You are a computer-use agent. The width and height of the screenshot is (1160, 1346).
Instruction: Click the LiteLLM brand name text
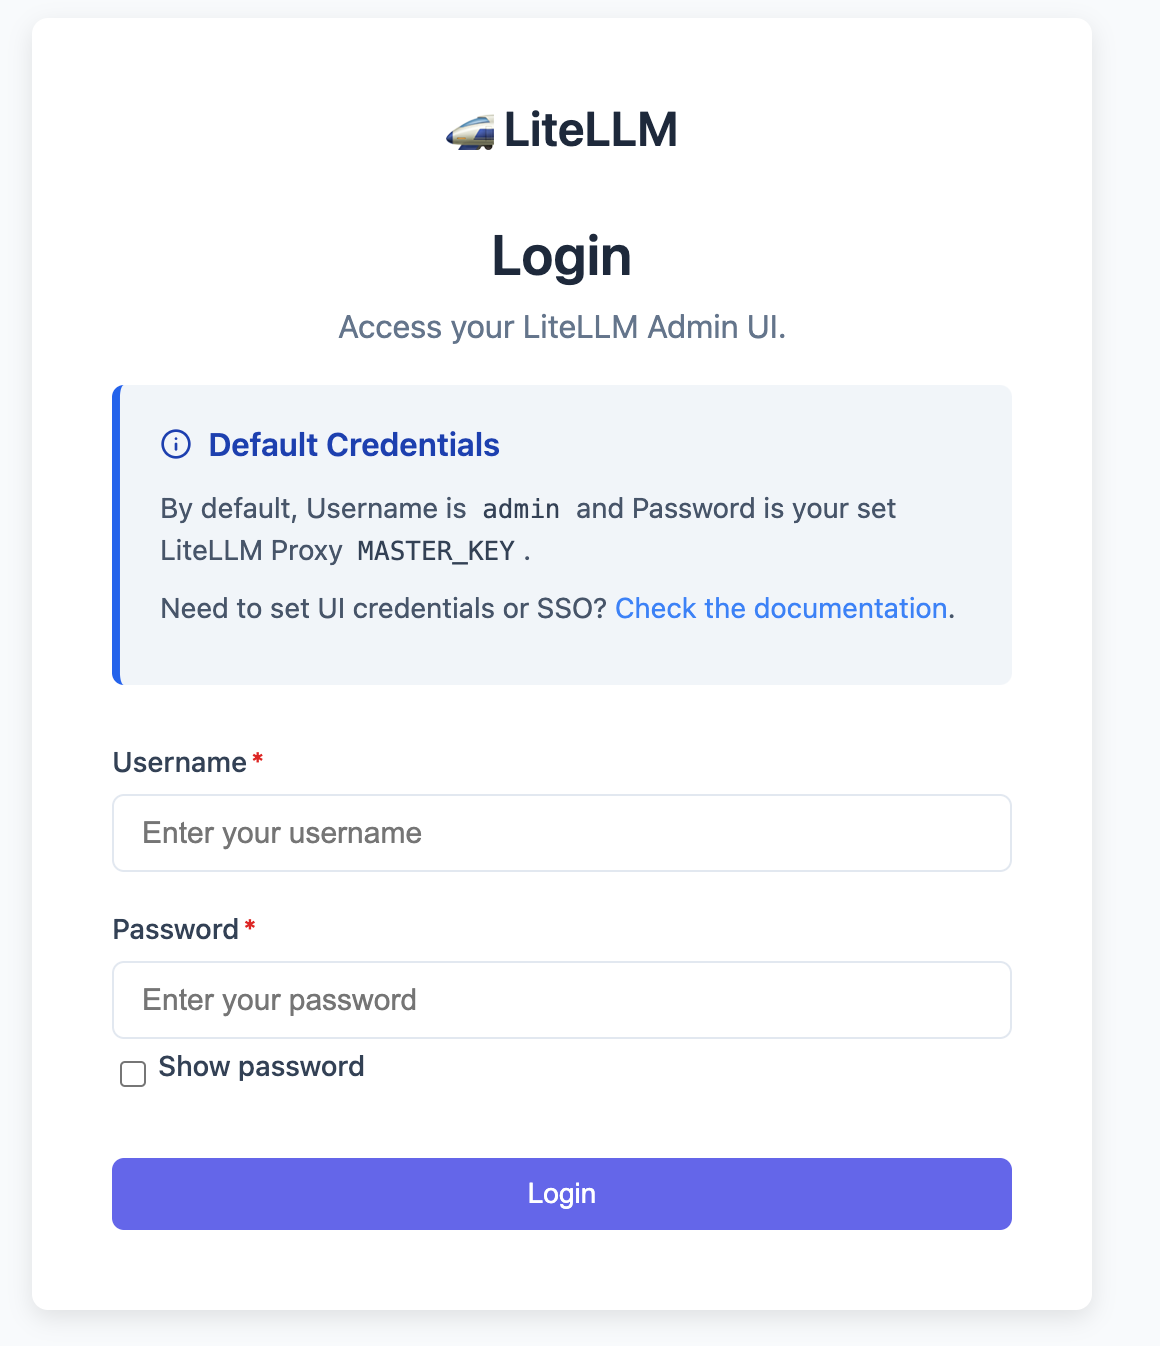[x=590, y=130]
